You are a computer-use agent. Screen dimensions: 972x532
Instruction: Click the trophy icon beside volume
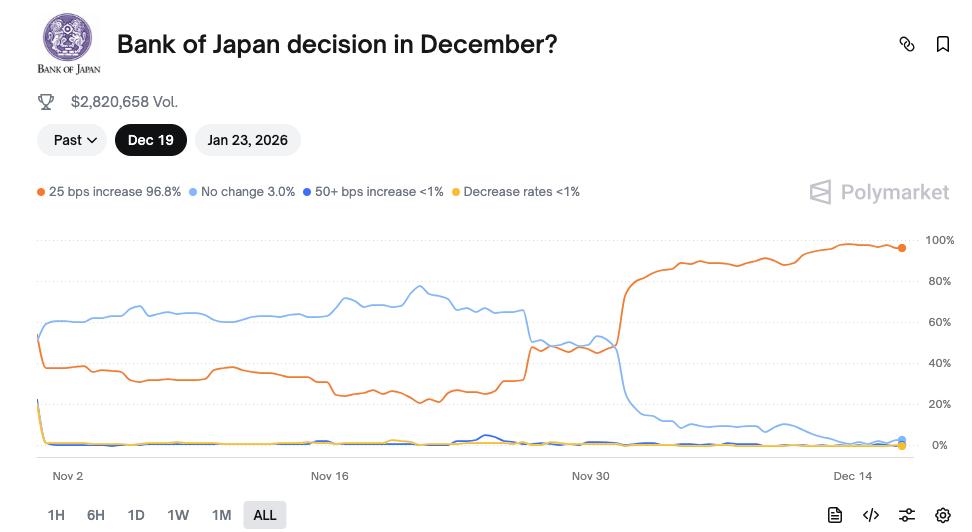point(46,101)
